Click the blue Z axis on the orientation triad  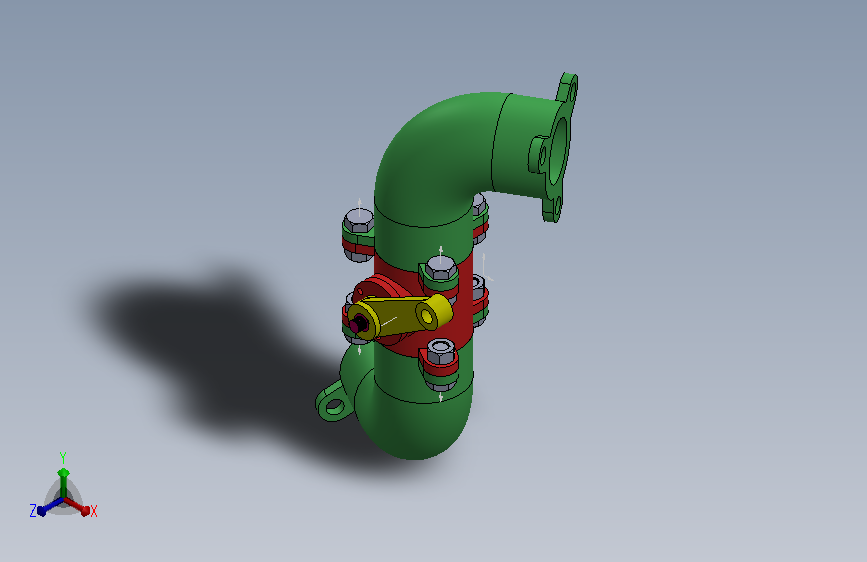click(x=49, y=507)
